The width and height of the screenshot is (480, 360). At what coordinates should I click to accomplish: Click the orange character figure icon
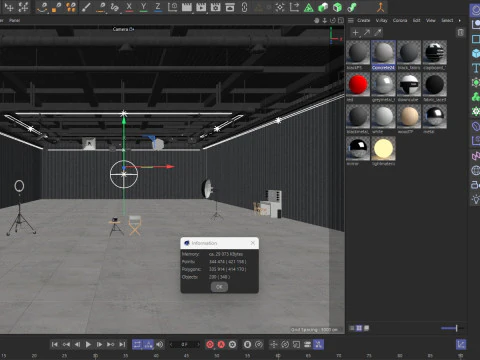click(x=380, y=7)
